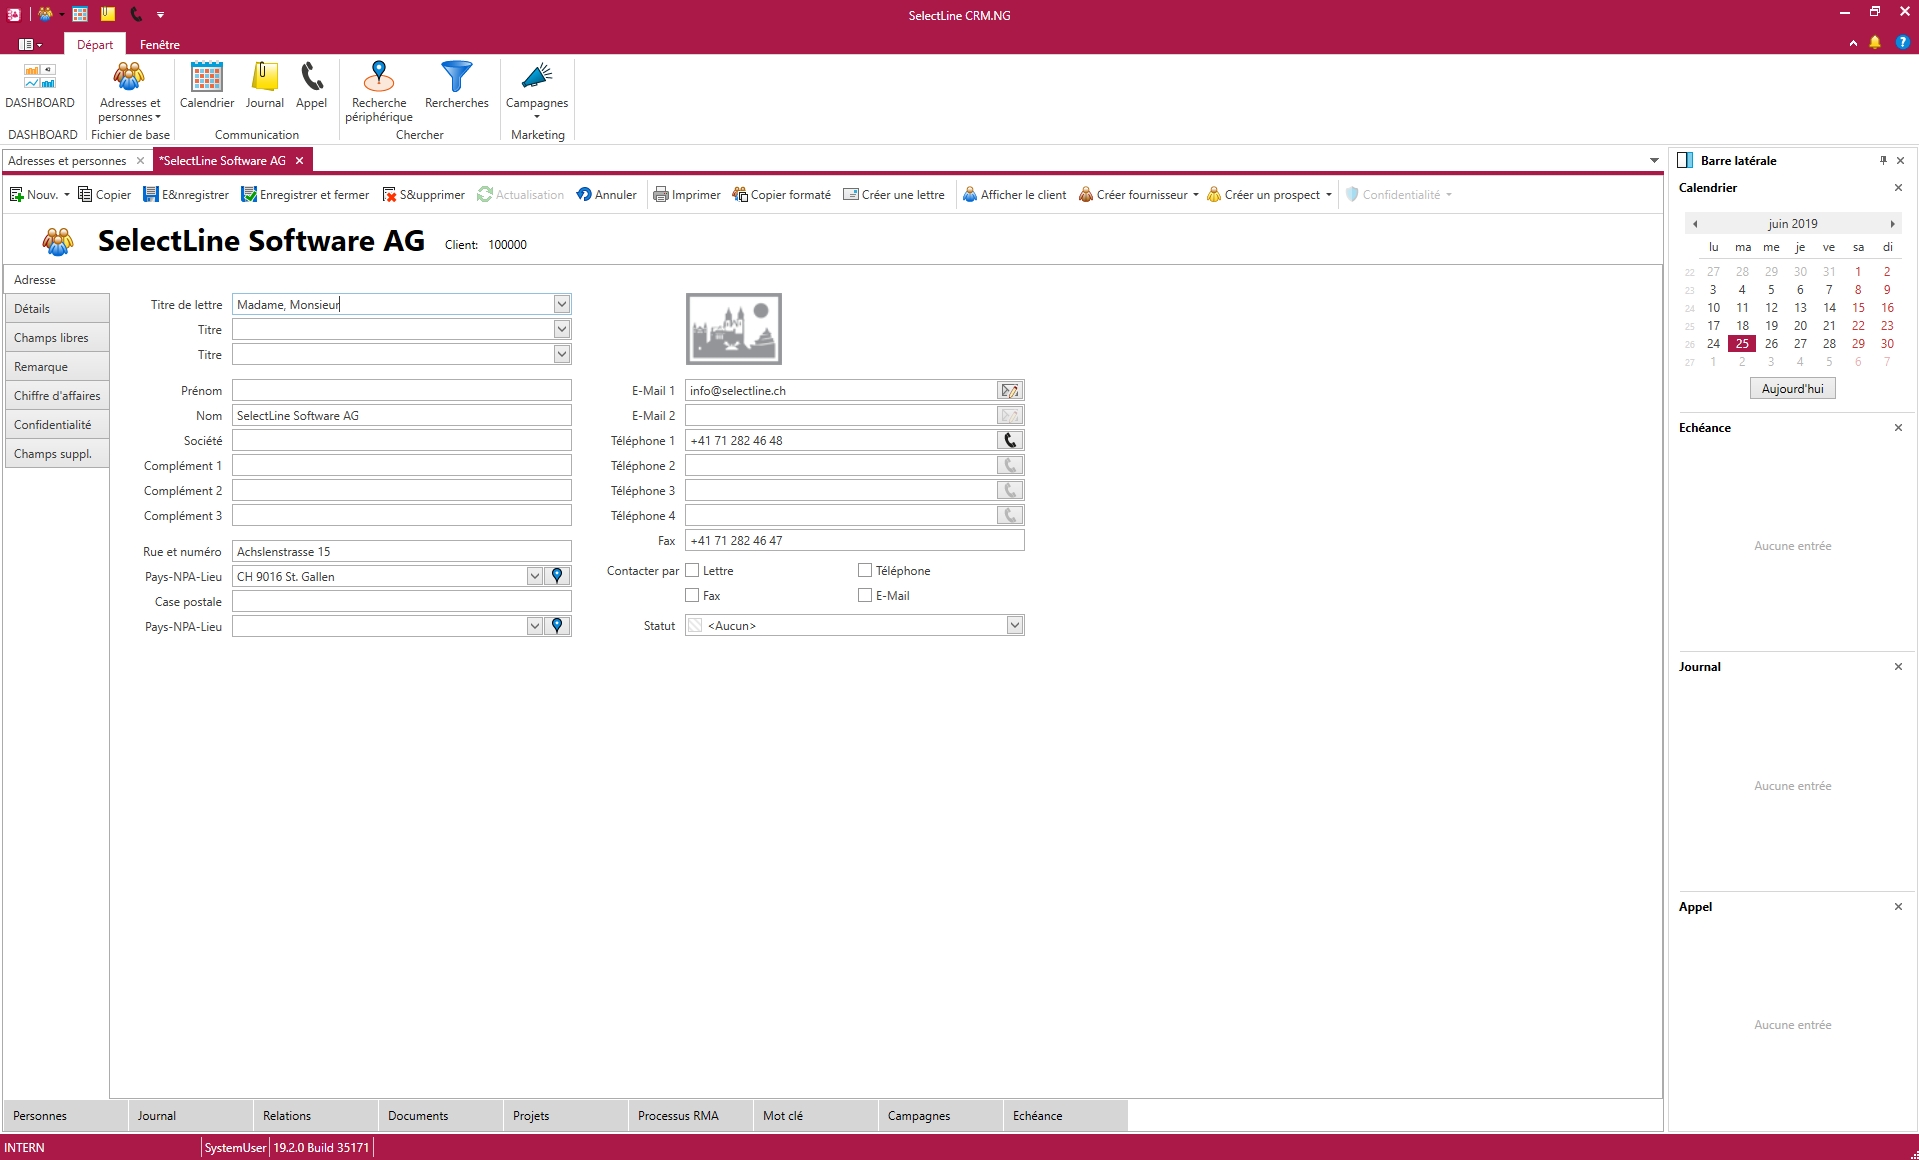This screenshot has width=1919, height=1160.
Task: Expand the second Titre dropdown
Action: [562, 354]
